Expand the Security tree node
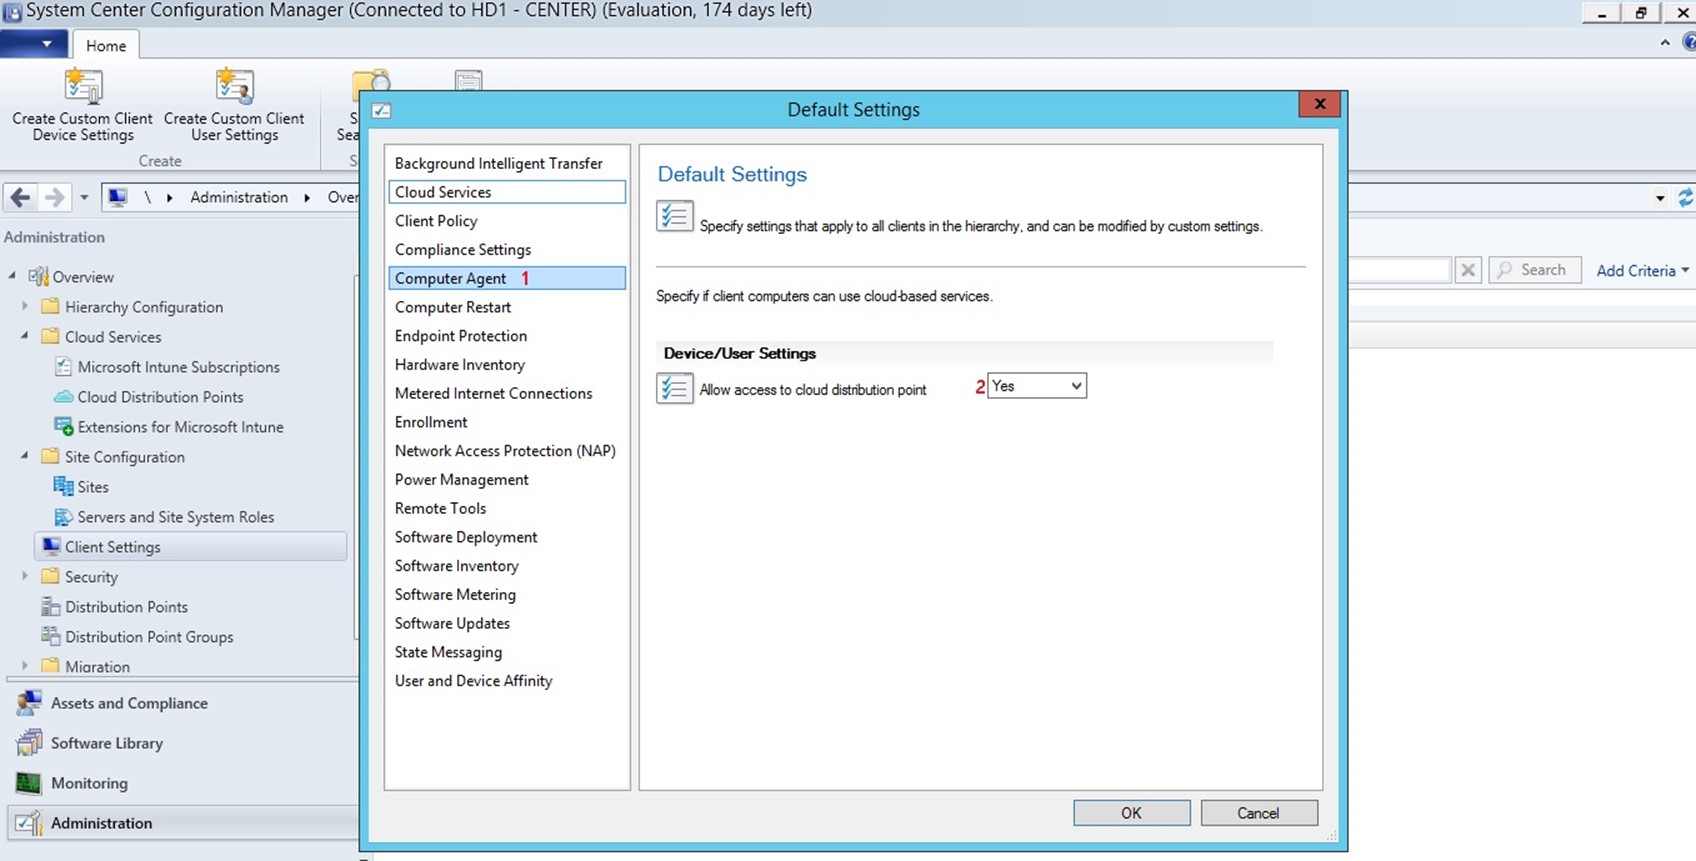The width and height of the screenshot is (1696, 861). [x=25, y=576]
